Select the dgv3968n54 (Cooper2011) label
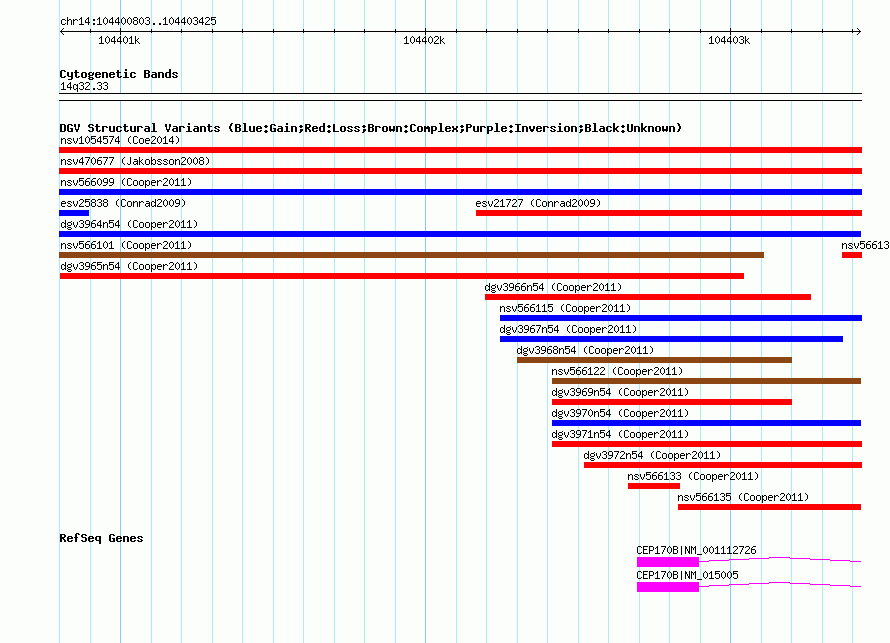 (585, 350)
